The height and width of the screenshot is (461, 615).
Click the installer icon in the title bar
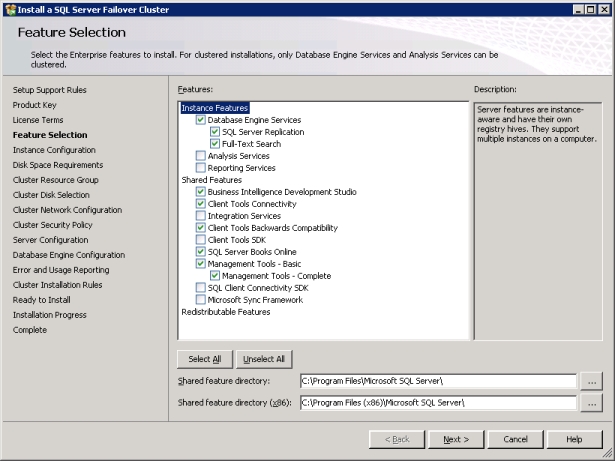[x=9, y=9]
